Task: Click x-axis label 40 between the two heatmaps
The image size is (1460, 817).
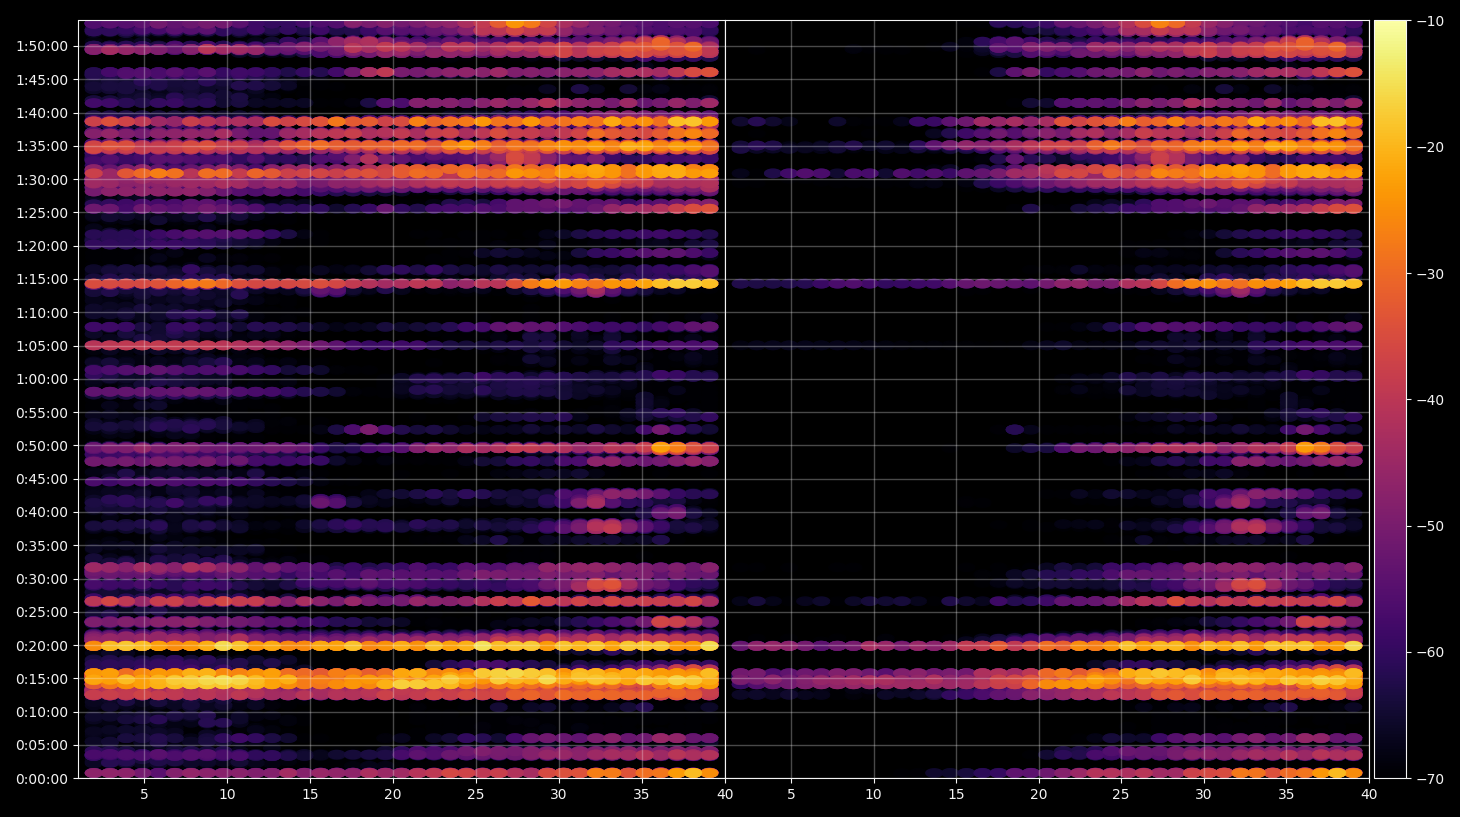Action: tap(725, 795)
